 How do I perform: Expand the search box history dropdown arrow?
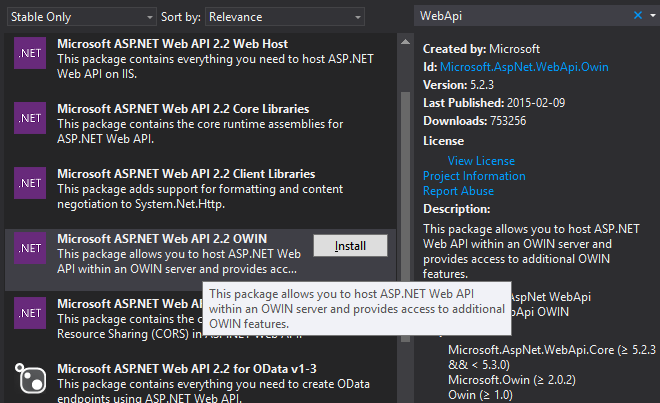[652, 15]
